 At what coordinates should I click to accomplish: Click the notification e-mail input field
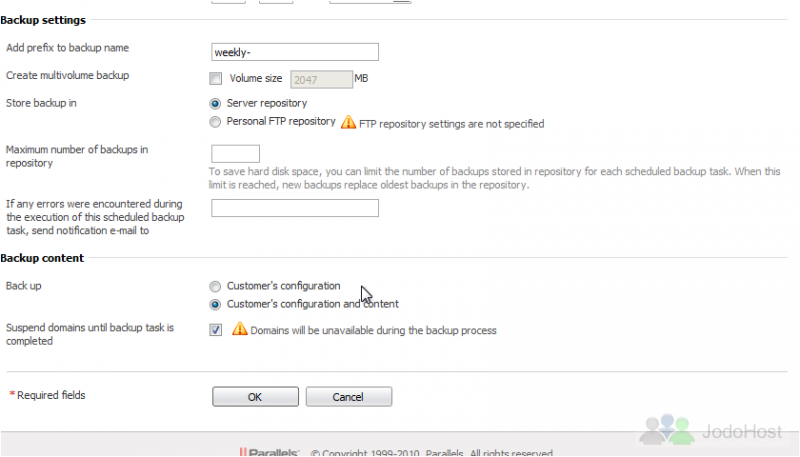point(295,208)
